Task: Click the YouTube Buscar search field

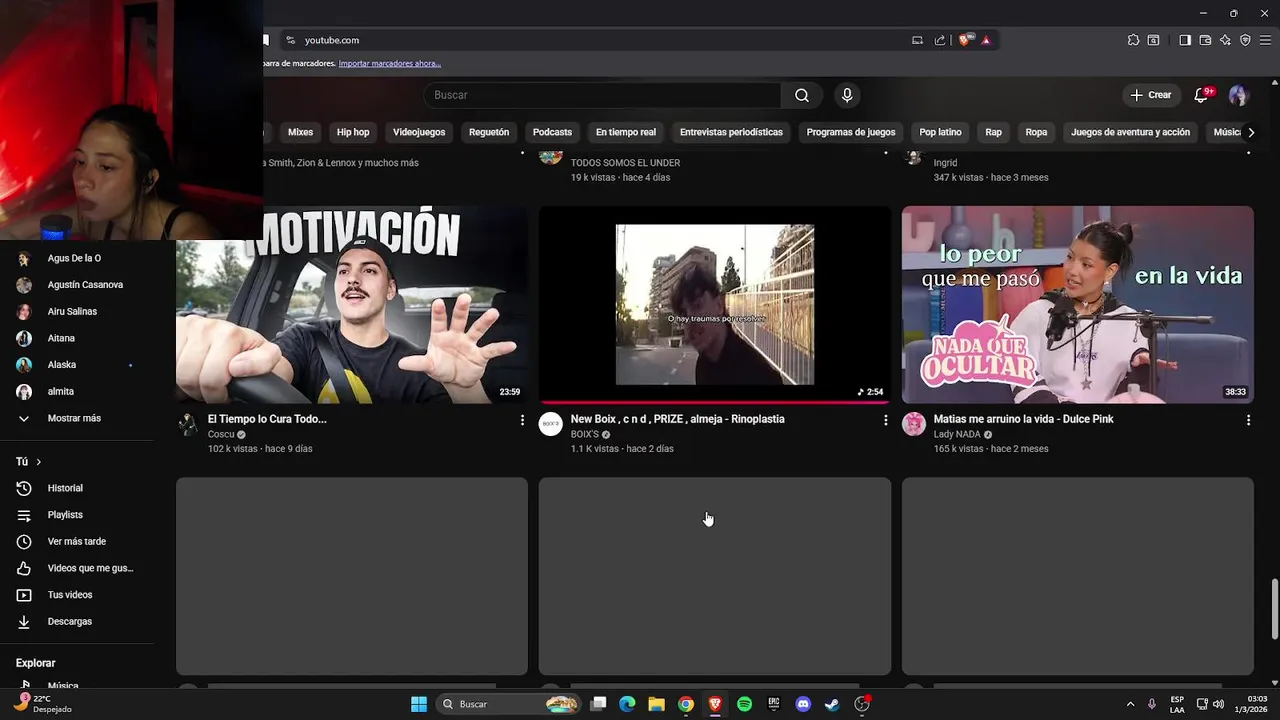Action: coord(602,95)
